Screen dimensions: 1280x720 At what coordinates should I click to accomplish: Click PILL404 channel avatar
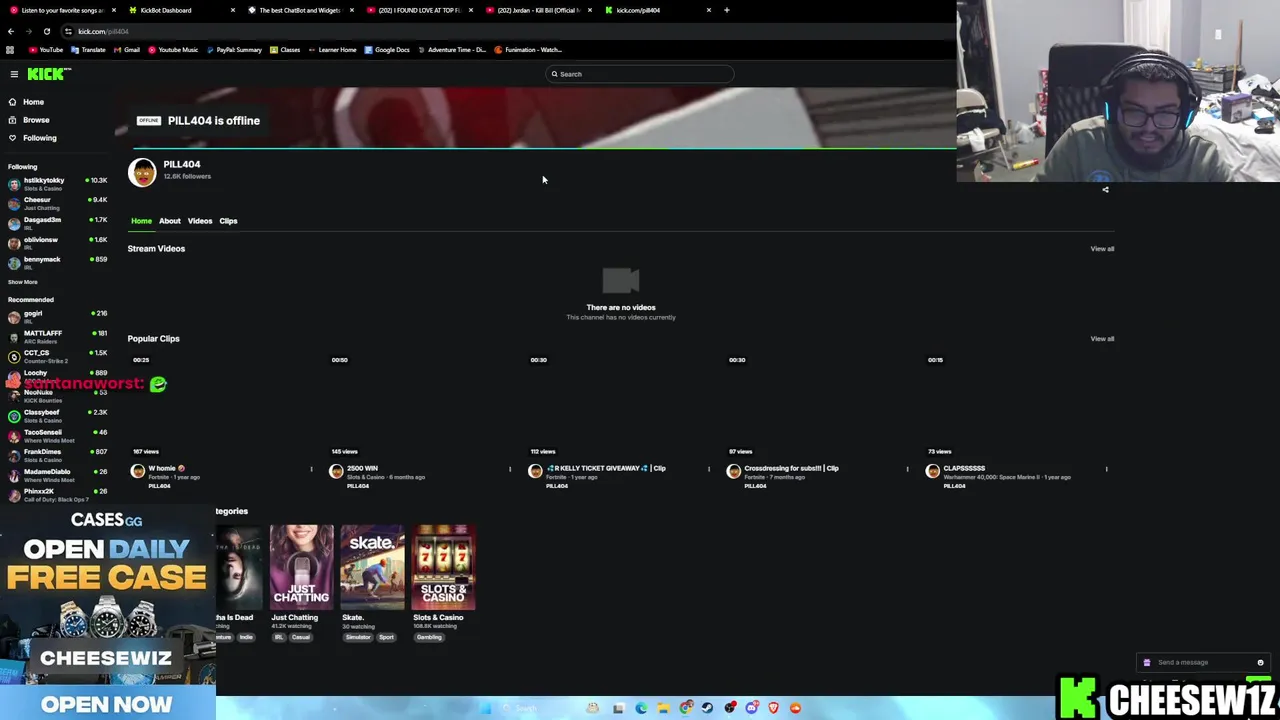point(142,172)
